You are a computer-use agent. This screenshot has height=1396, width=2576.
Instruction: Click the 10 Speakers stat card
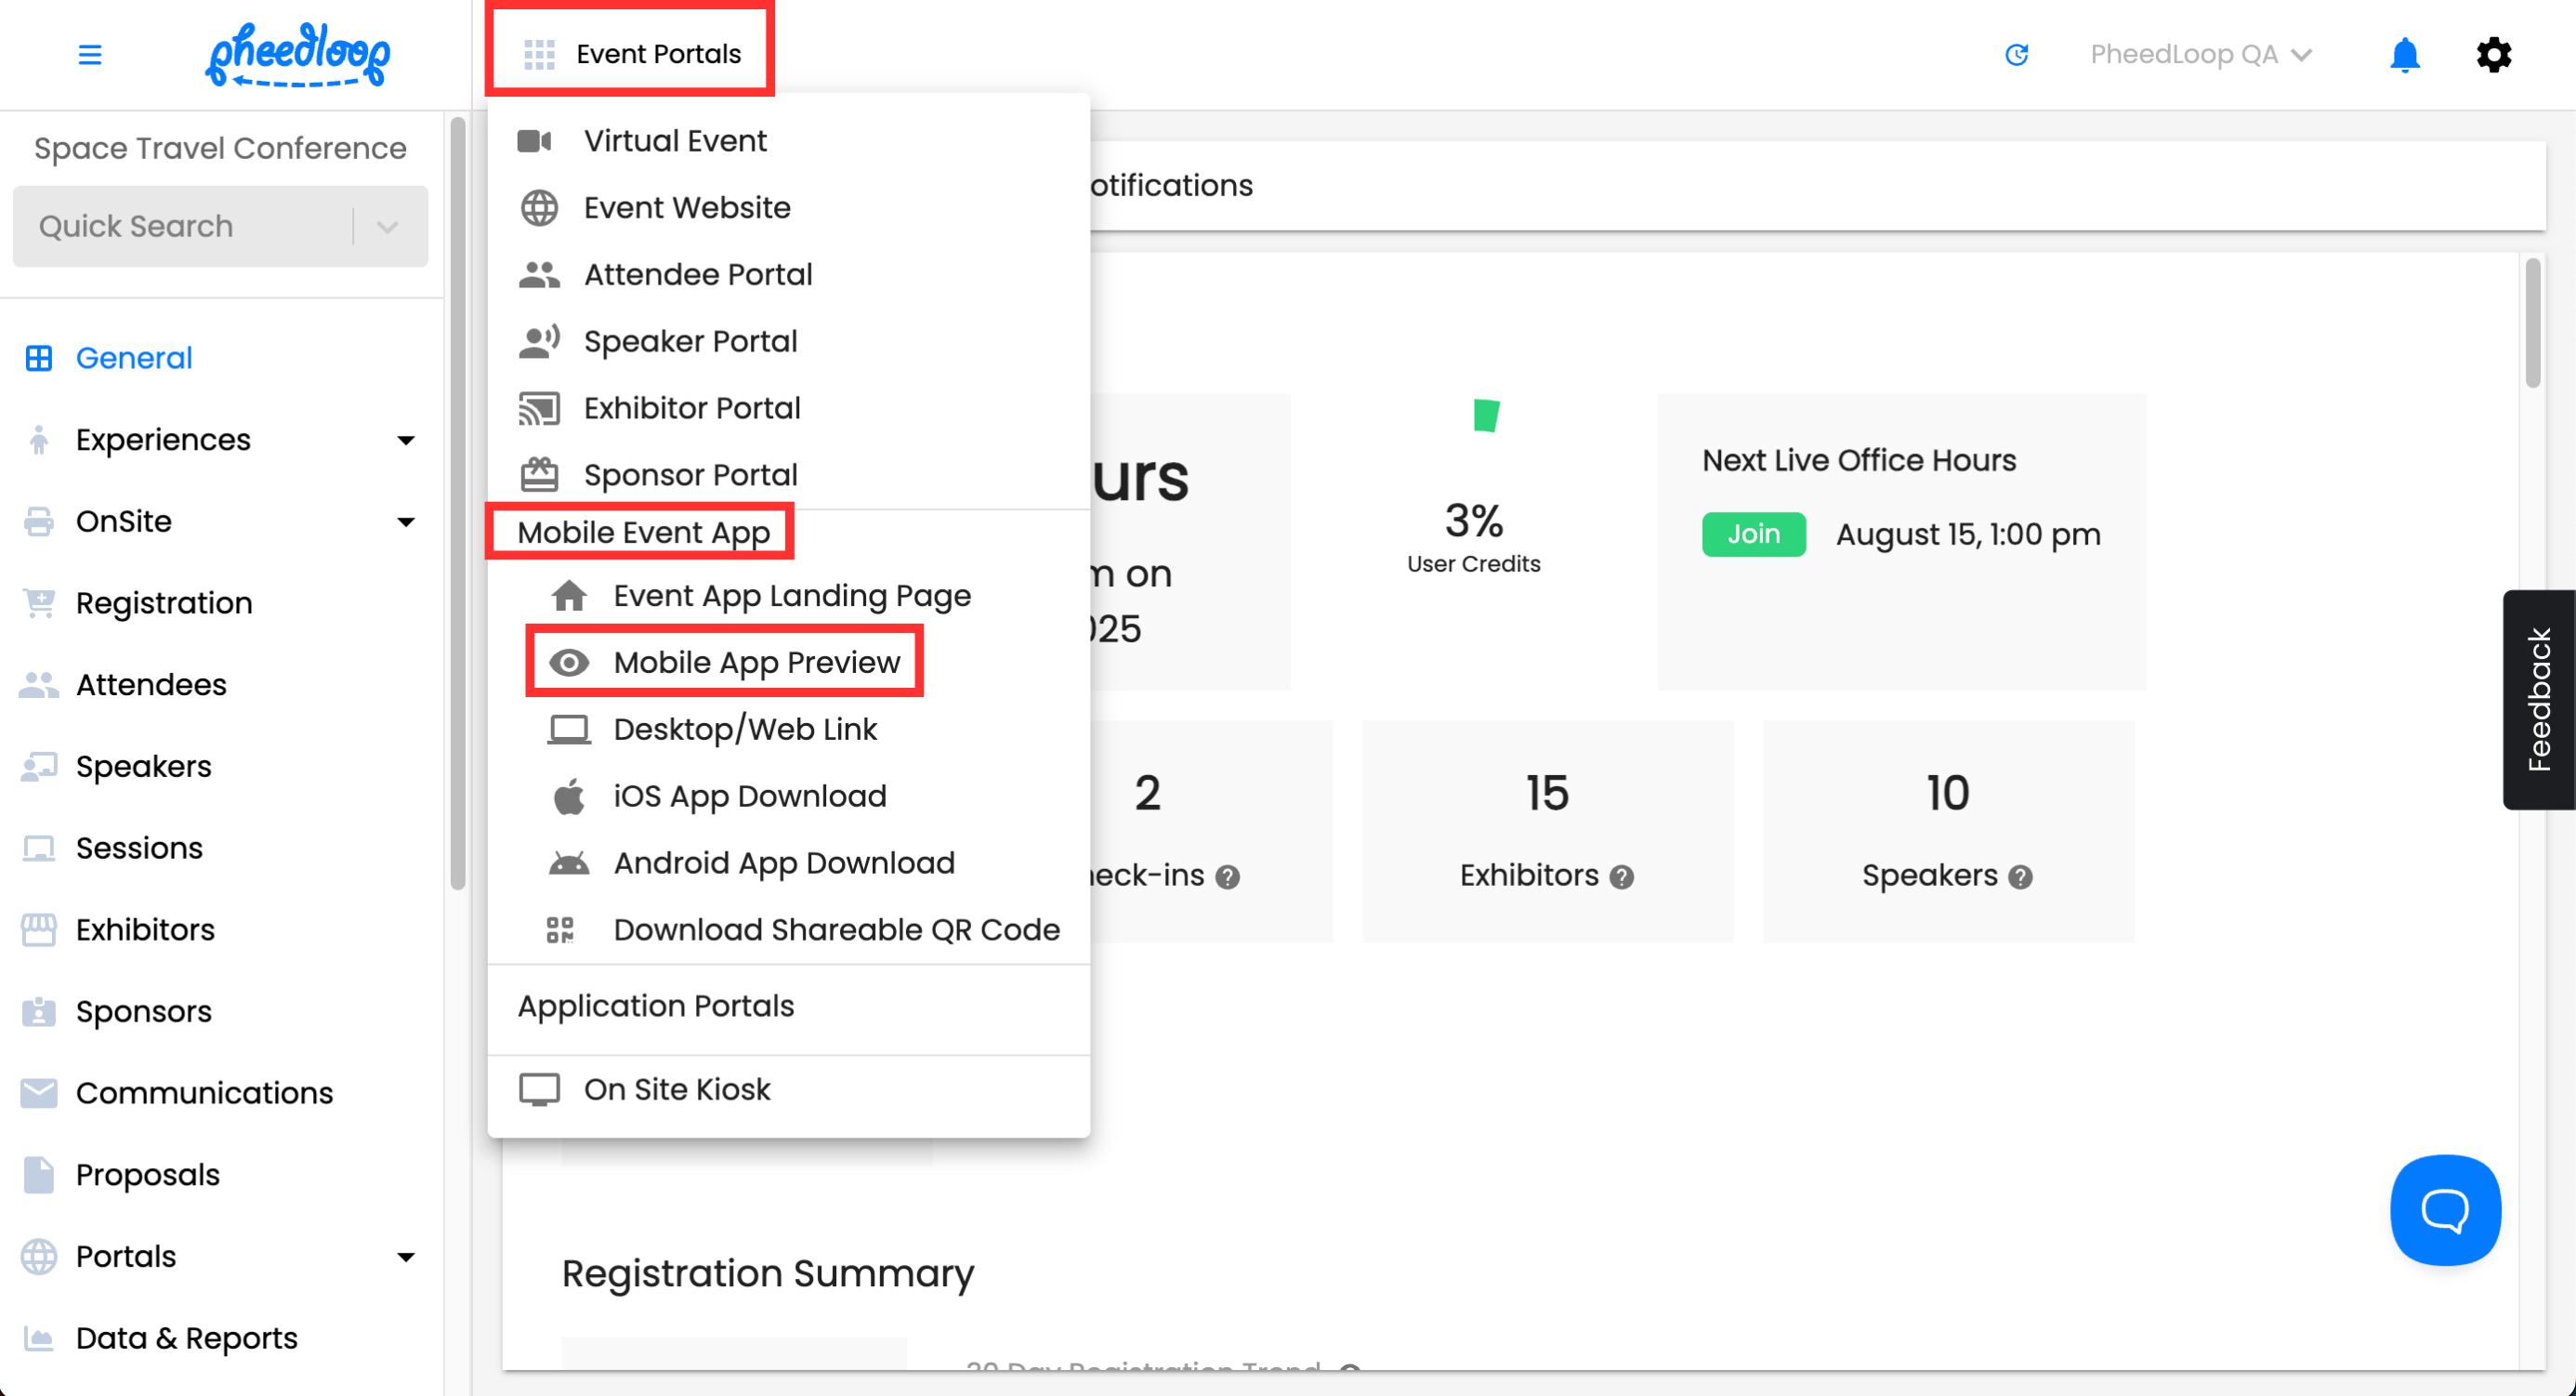click(x=1948, y=830)
